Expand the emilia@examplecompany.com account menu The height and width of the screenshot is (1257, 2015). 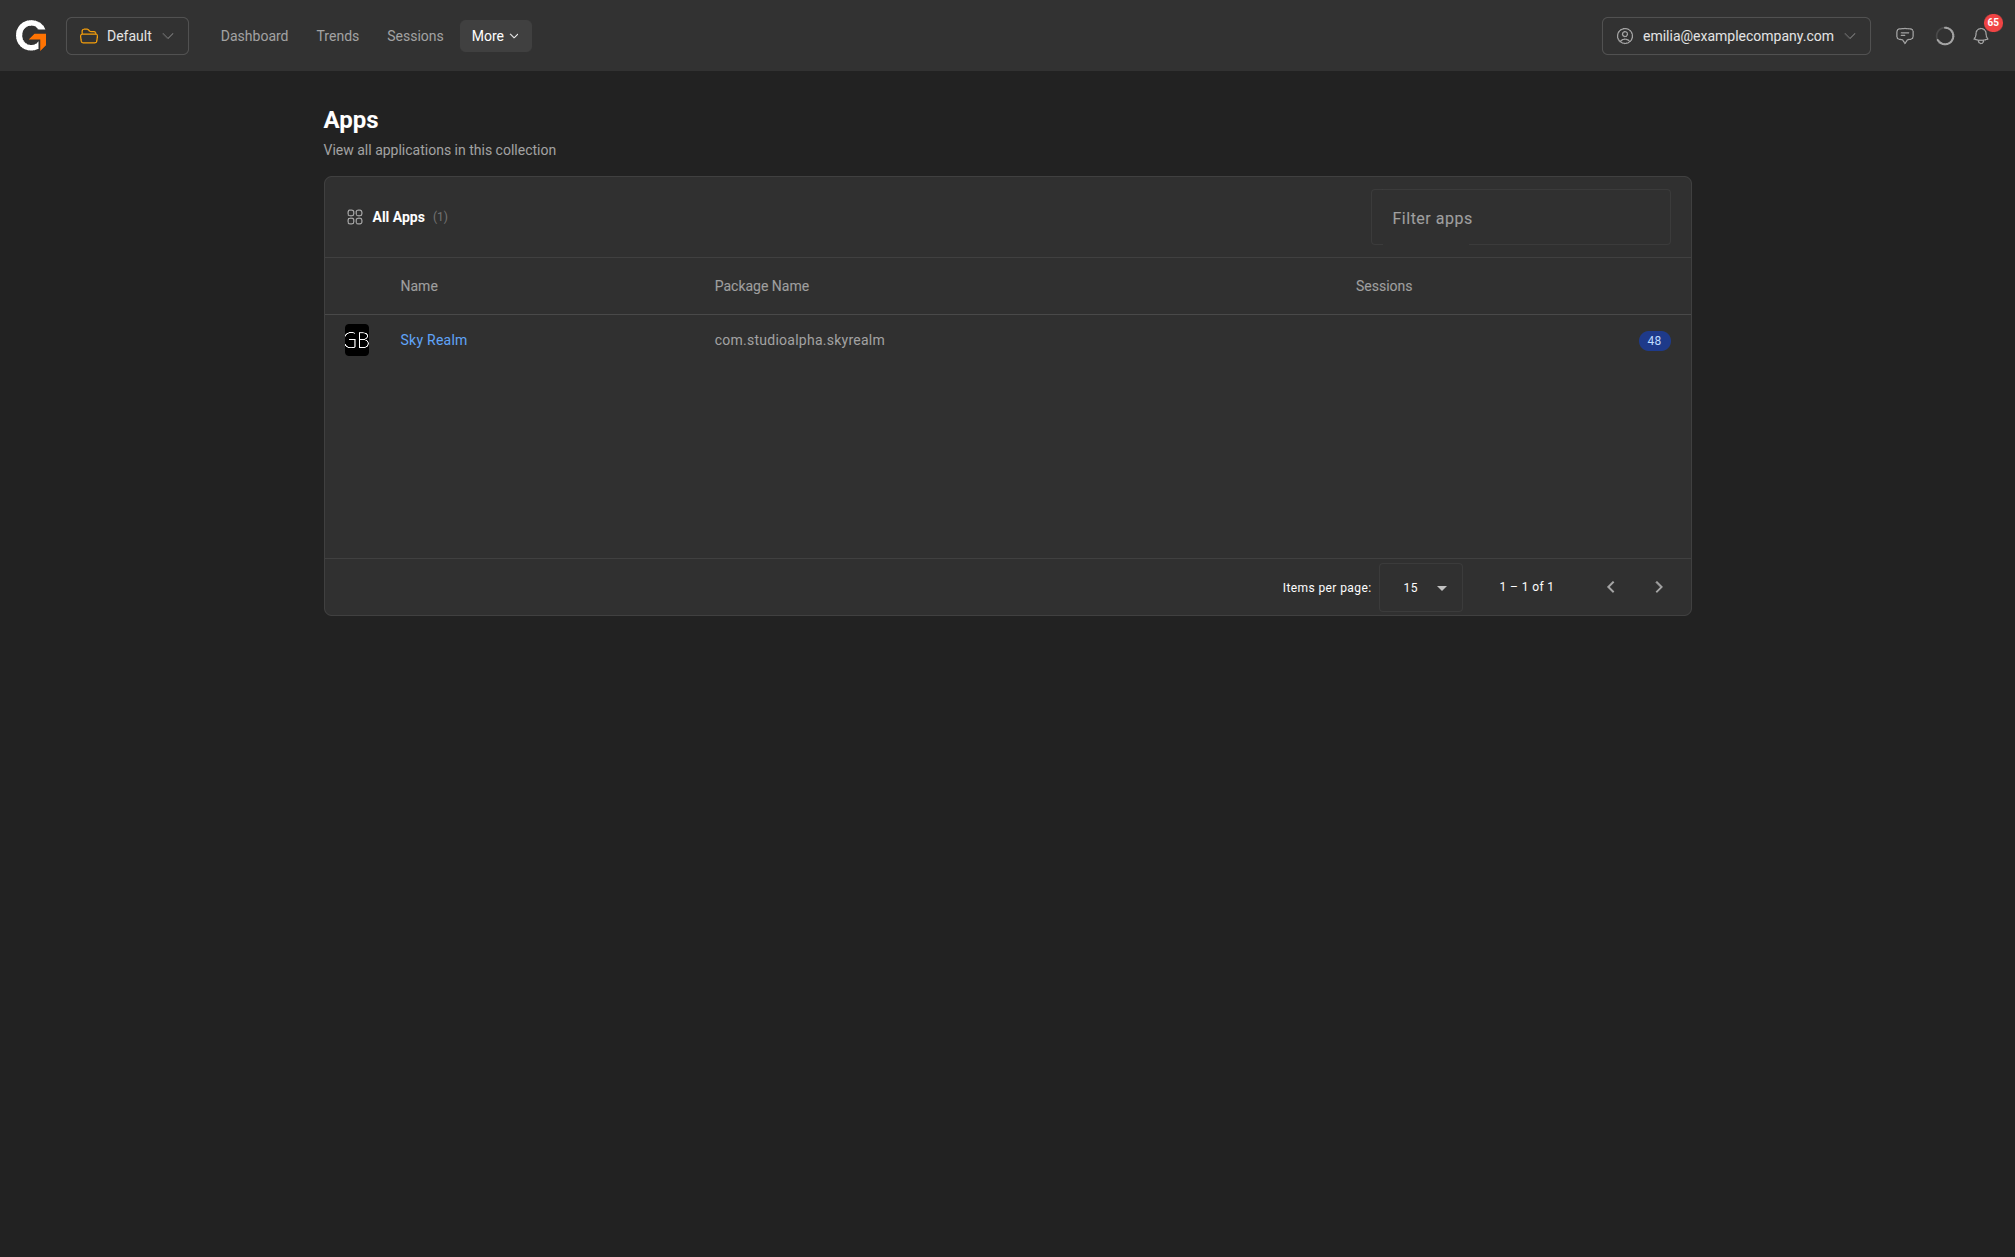point(1736,36)
